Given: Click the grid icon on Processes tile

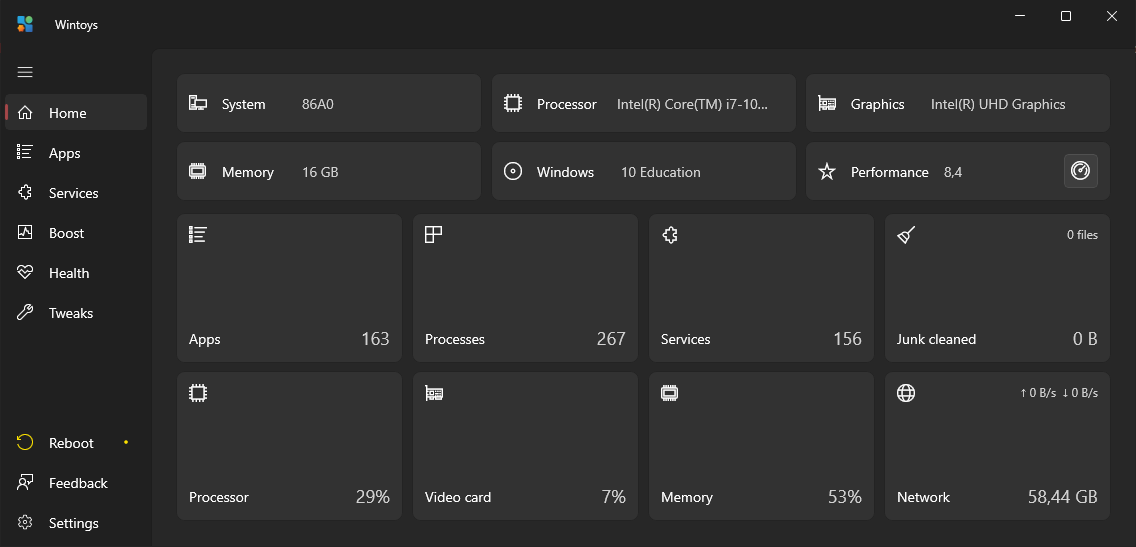Looking at the screenshot, I should pyautogui.click(x=433, y=234).
